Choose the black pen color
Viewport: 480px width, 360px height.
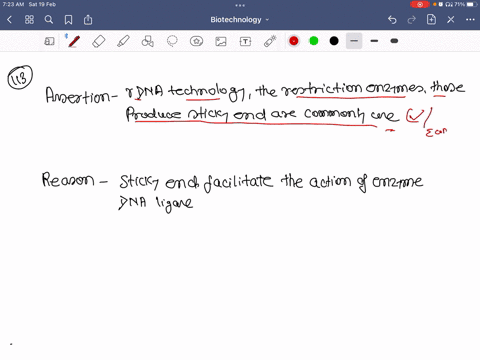click(x=334, y=41)
